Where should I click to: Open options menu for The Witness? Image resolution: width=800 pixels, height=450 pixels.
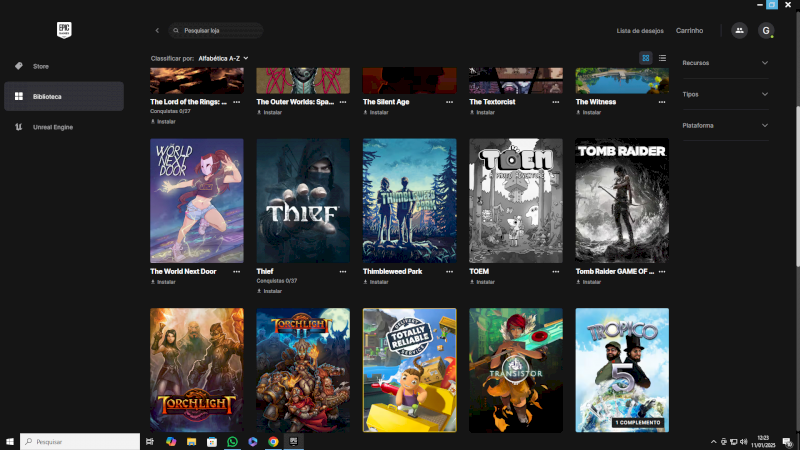pyautogui.click(x=662, y=102)
